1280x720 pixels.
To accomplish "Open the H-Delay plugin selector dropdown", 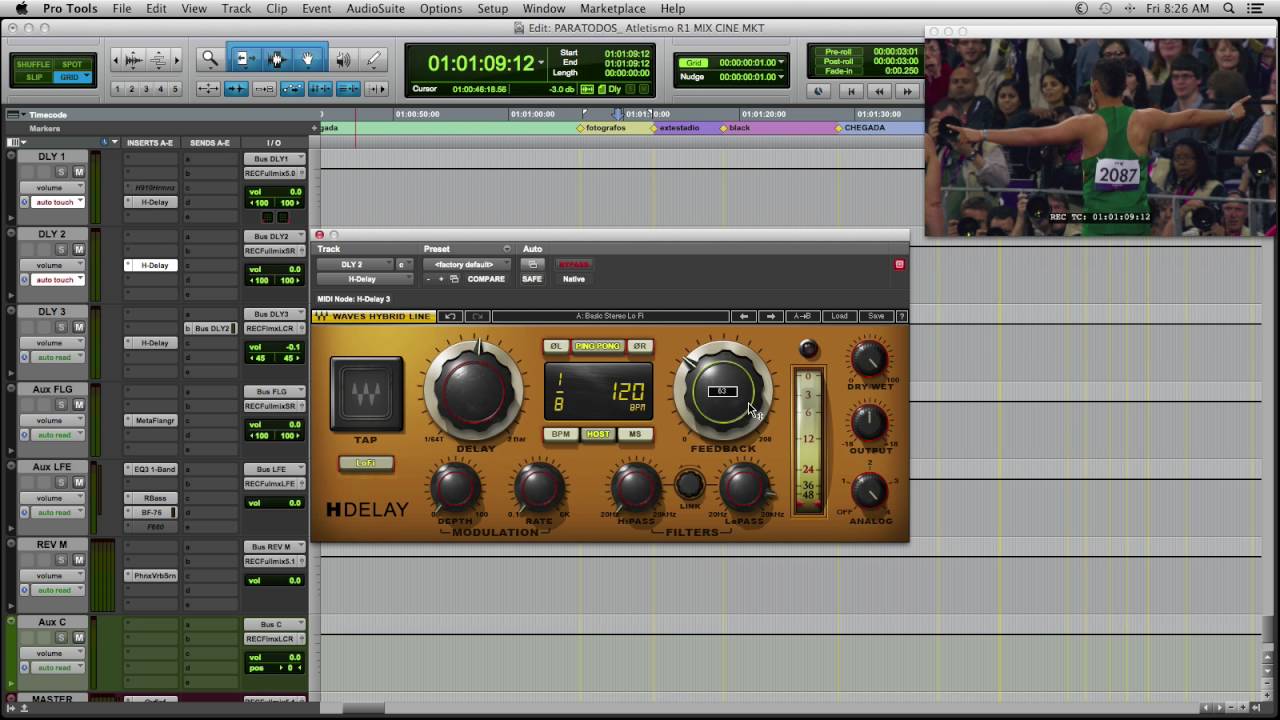I will coord(365,279).
